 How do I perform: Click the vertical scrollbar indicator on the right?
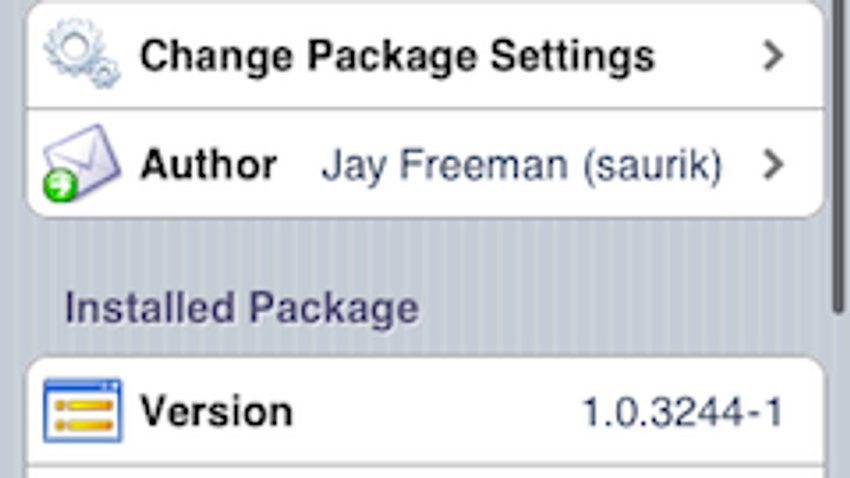pos(841,152)
